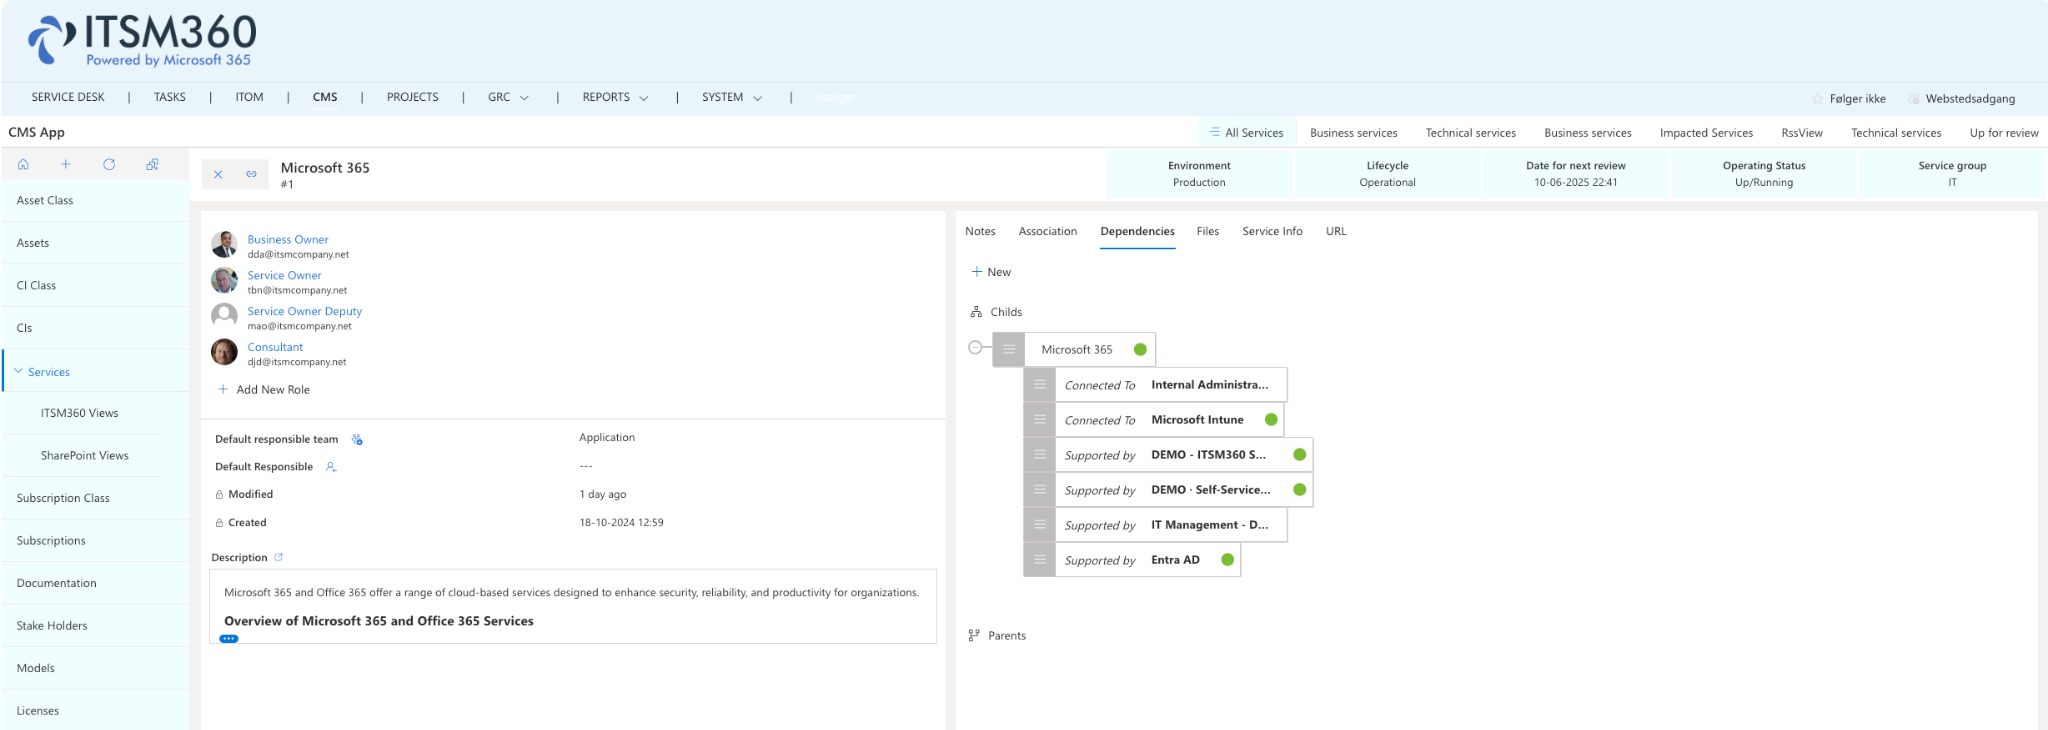Click handle icon on Internal Administra... row
The image size is (2048, 730).
coord(1040,385)
